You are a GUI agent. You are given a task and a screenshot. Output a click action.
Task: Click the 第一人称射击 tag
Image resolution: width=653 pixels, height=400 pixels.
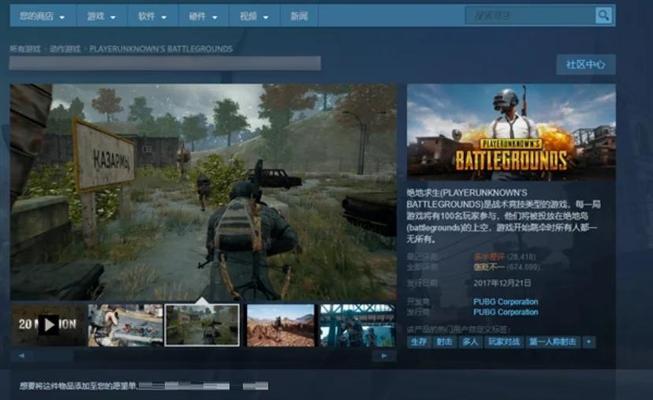point(553,342)
